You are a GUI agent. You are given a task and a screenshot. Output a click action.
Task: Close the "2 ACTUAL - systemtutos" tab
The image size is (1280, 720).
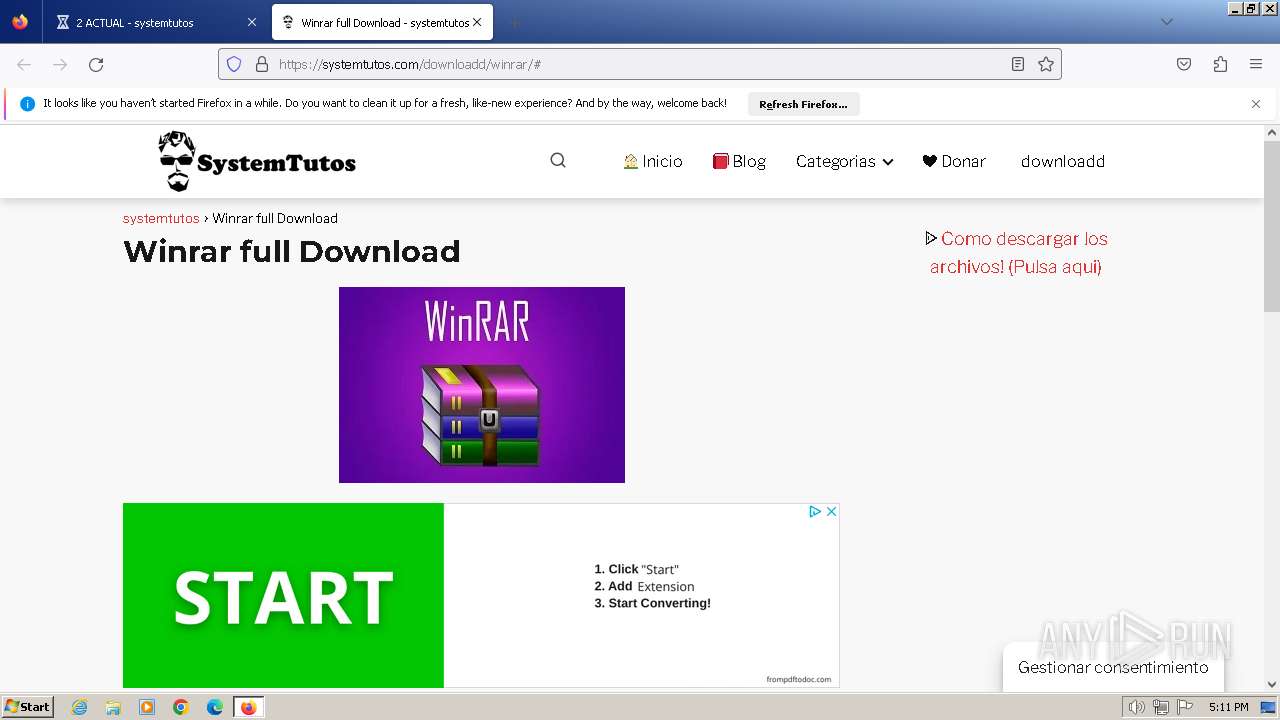click(251, 22)
